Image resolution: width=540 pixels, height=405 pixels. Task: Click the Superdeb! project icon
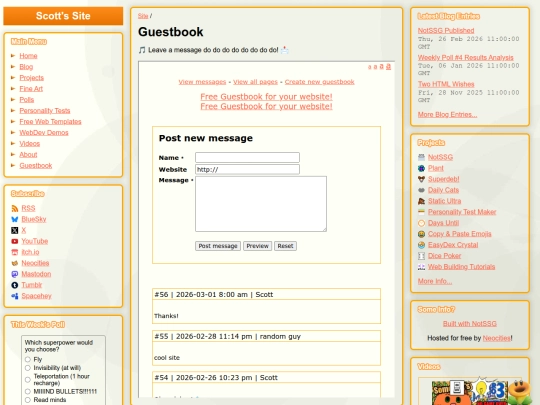pyautogui.click(x=421, y=179)
